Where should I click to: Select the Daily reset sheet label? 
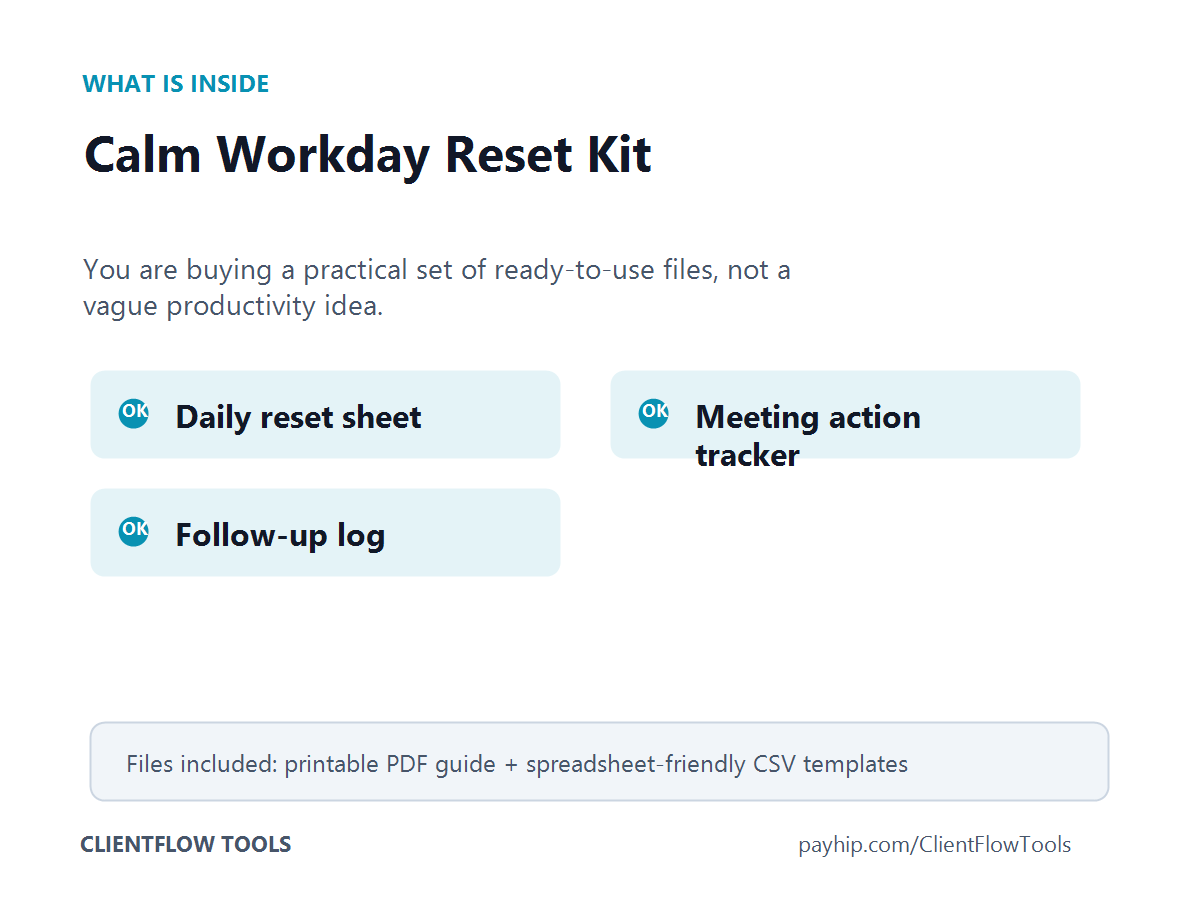[298, 417]
